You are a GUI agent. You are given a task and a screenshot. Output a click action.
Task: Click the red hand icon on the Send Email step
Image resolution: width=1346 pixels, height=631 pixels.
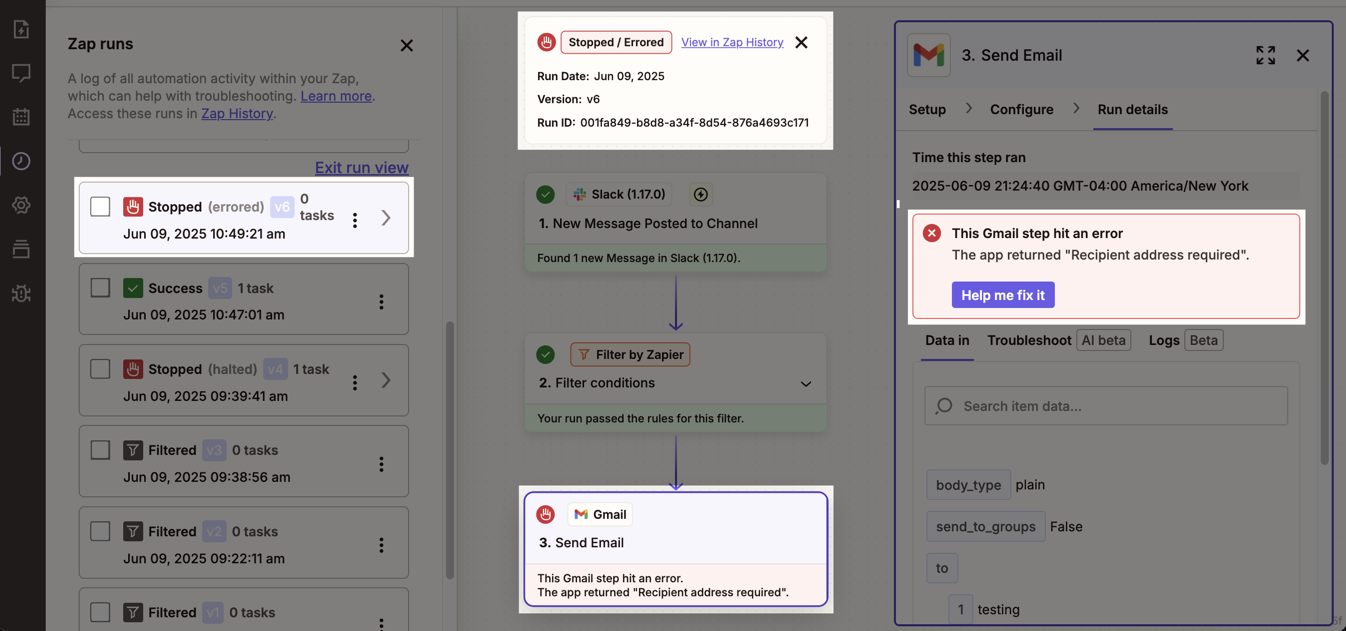click(545, 514)
